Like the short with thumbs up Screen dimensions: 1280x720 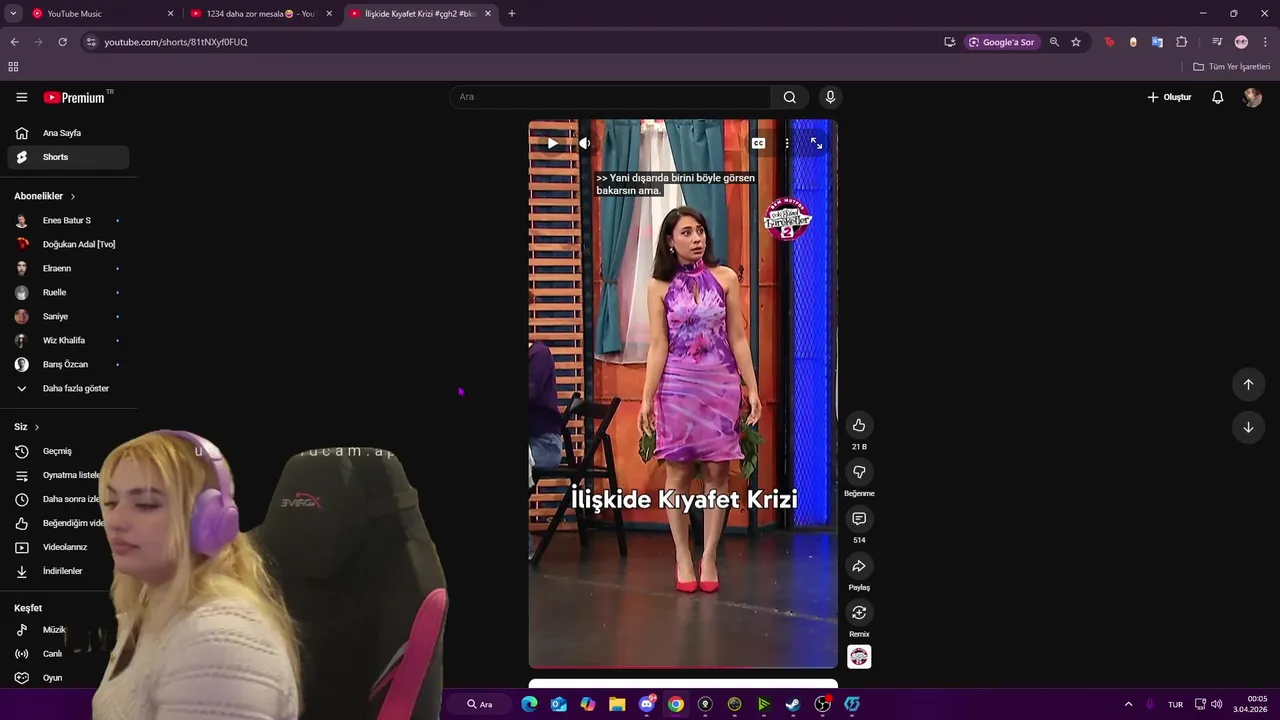[859, 426]
